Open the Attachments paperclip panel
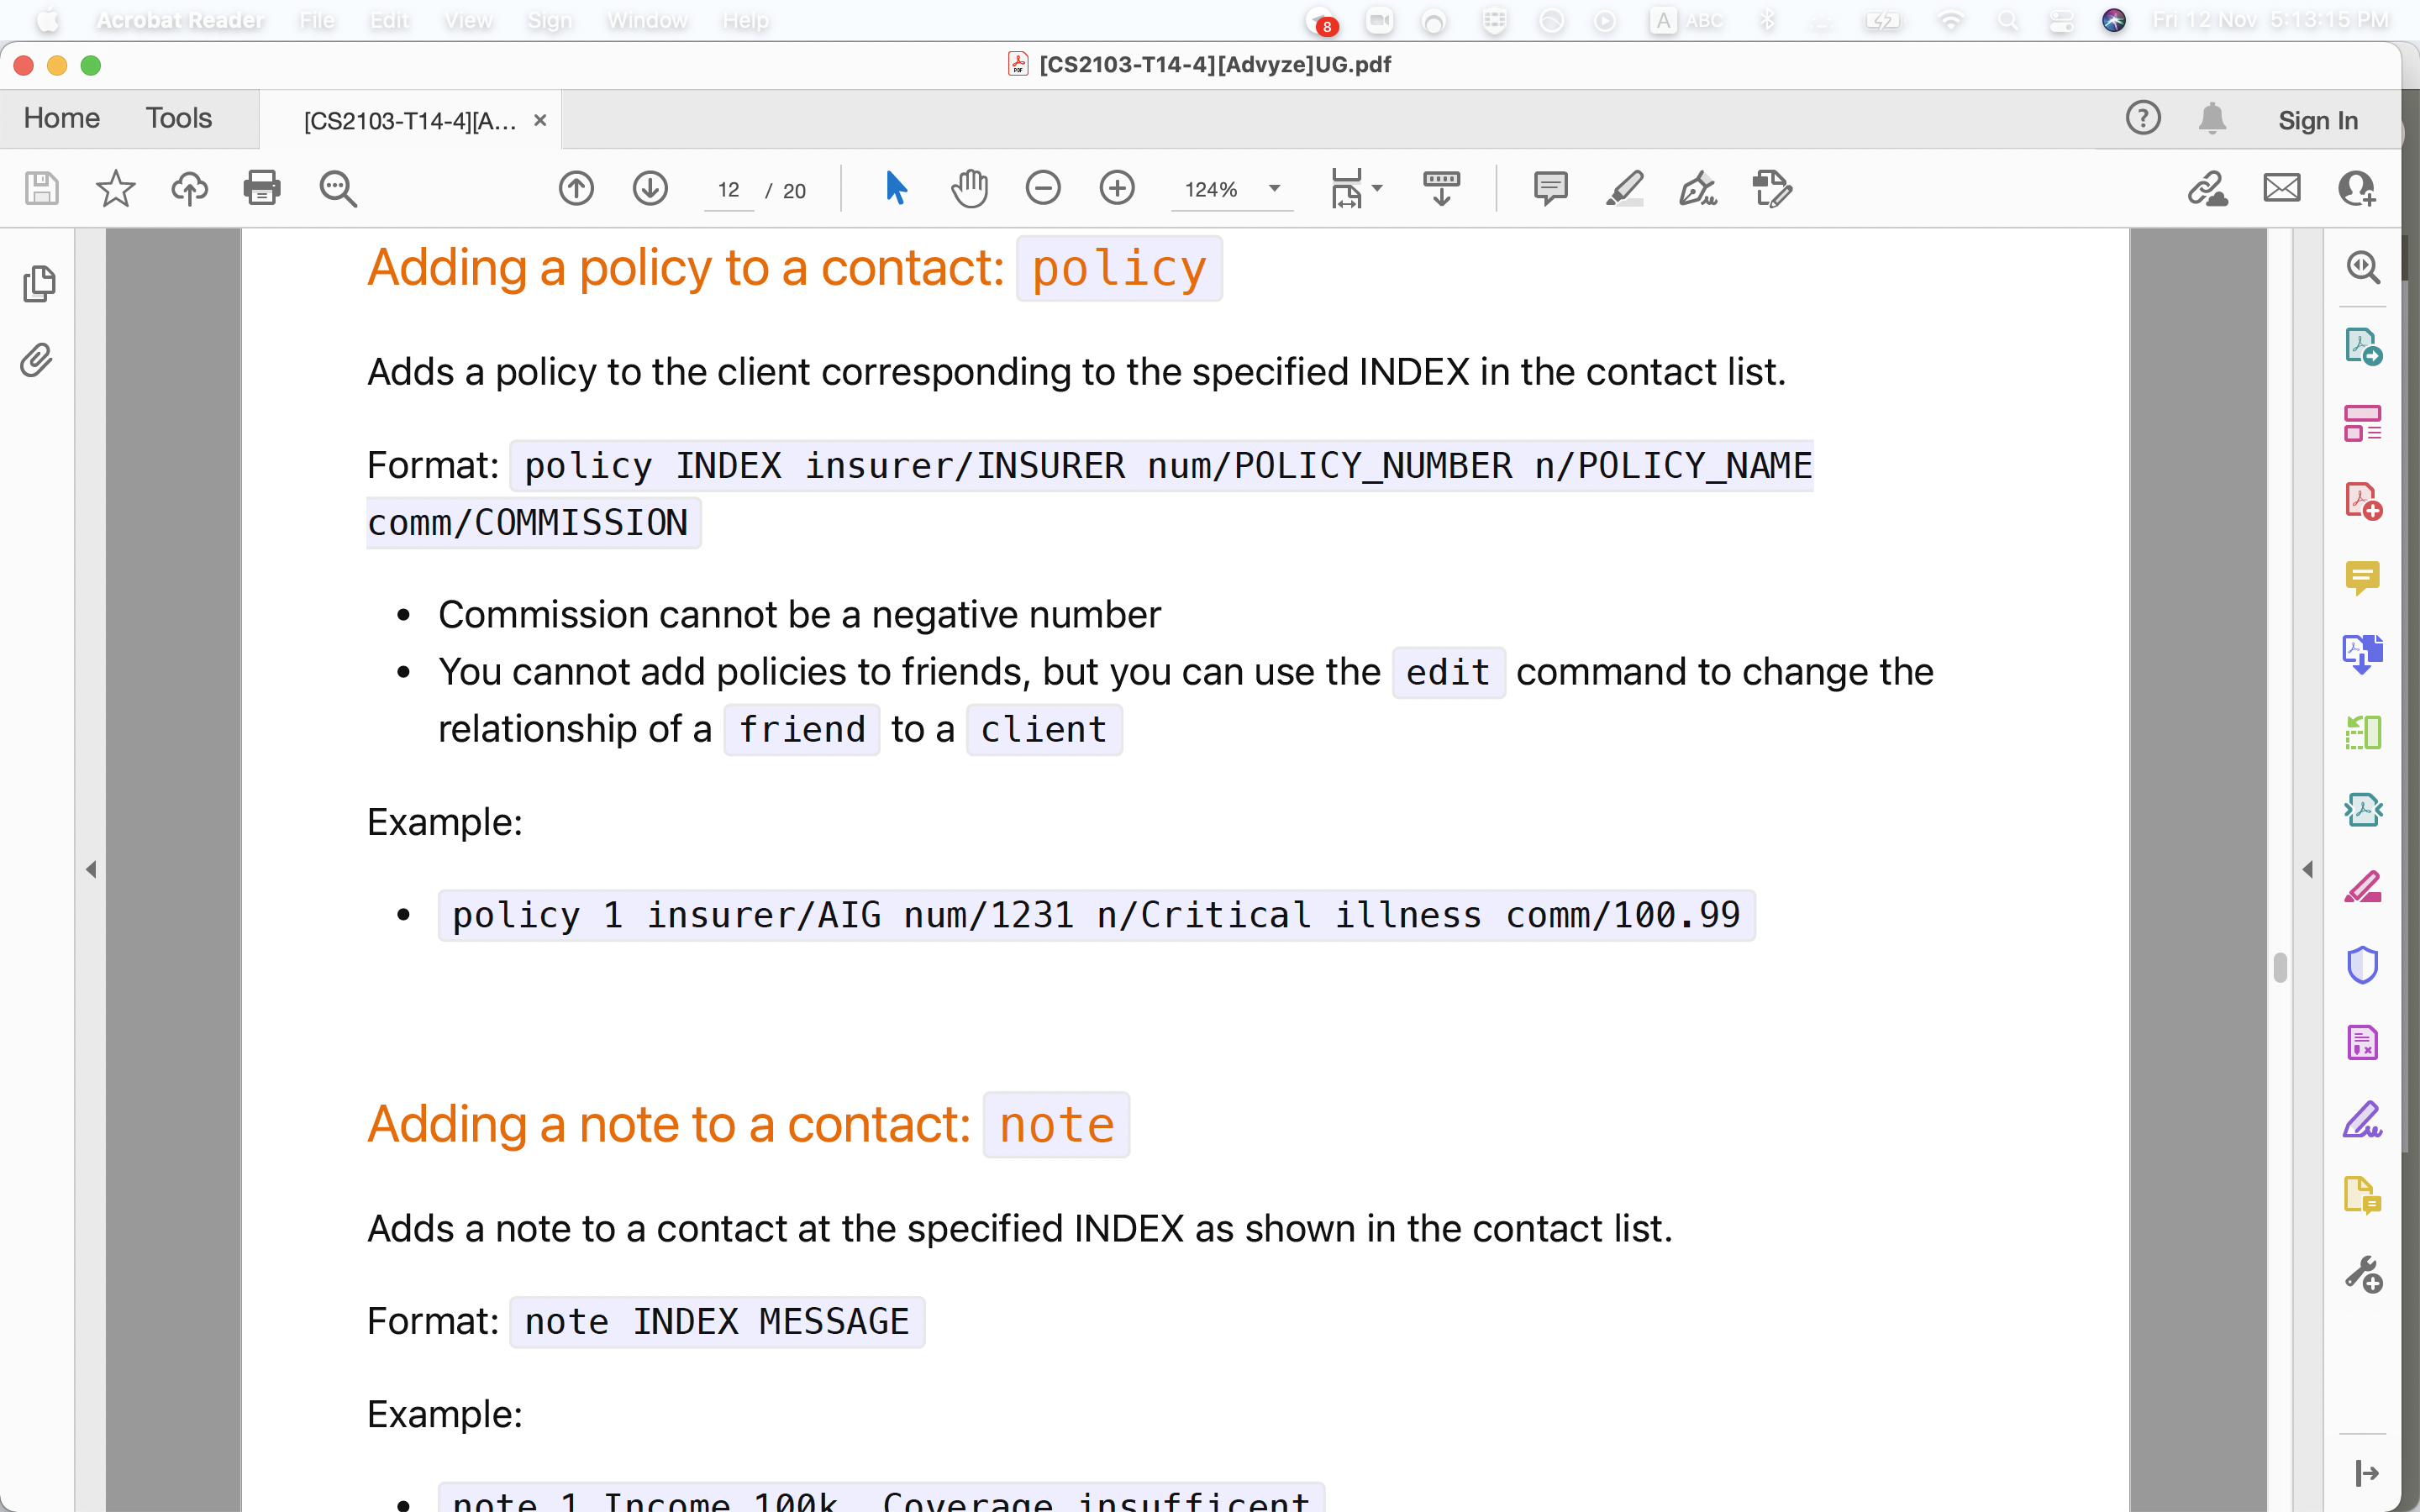 click(37, 361)
